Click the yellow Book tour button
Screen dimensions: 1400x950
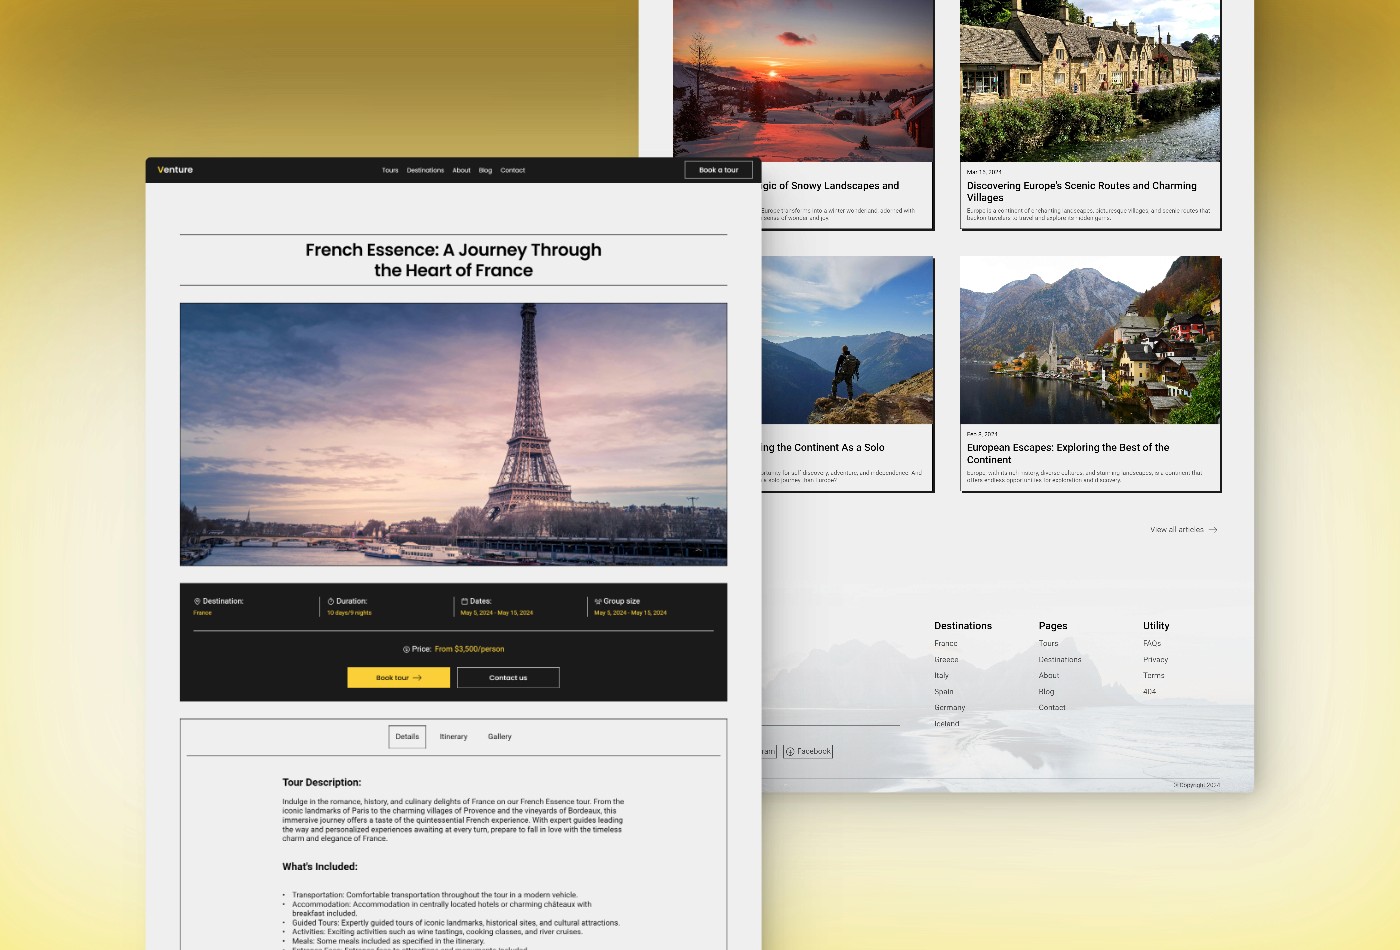(398, 677)
